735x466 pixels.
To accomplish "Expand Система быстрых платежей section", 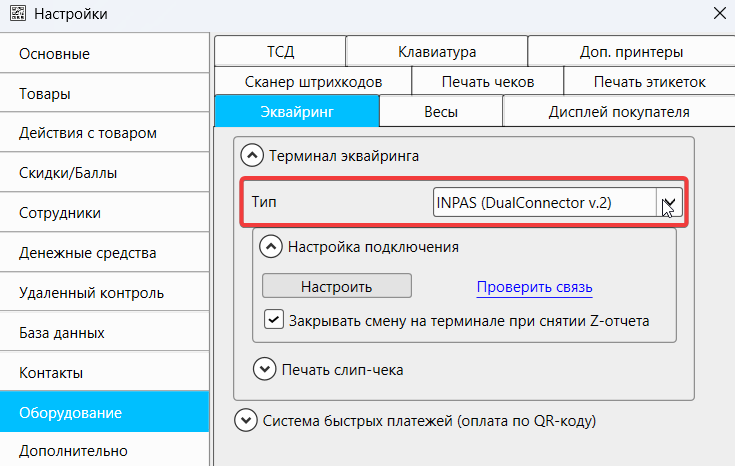I will tap(245, 421).
